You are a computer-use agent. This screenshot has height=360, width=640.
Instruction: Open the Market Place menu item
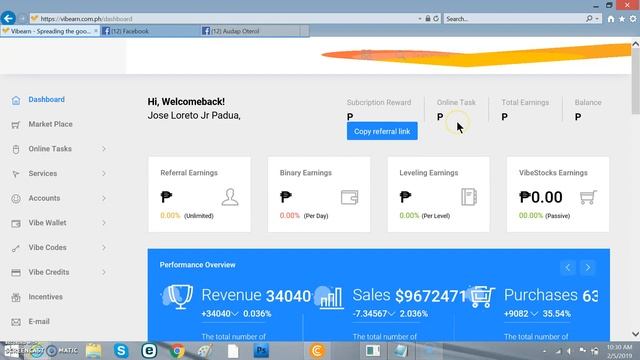coord(50,124)
